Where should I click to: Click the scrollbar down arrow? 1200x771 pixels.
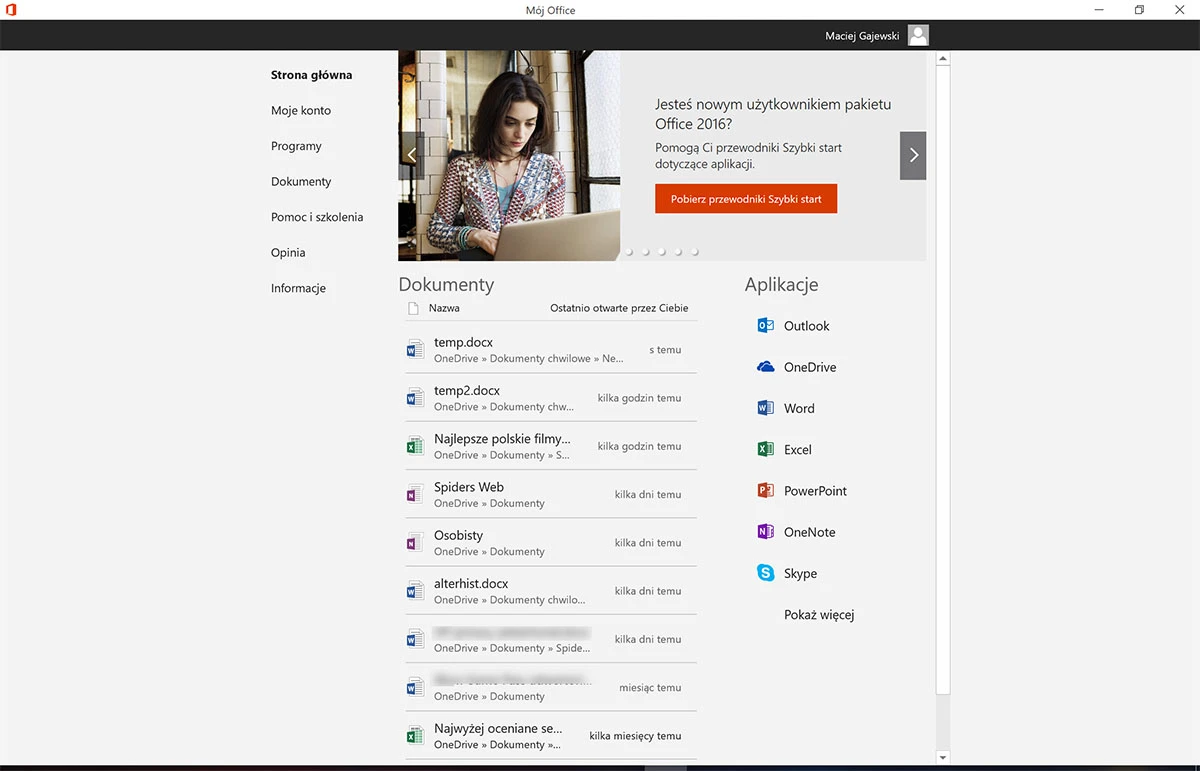point(942,758)
